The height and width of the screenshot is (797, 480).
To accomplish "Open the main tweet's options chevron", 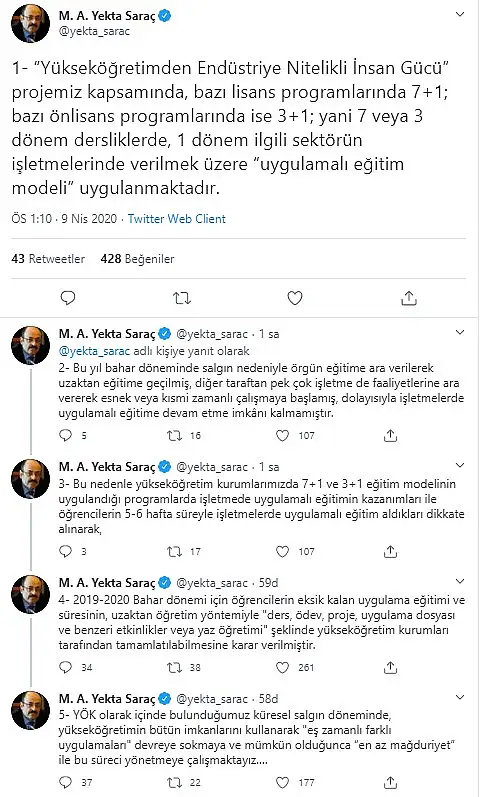I will tap(460, 14).
